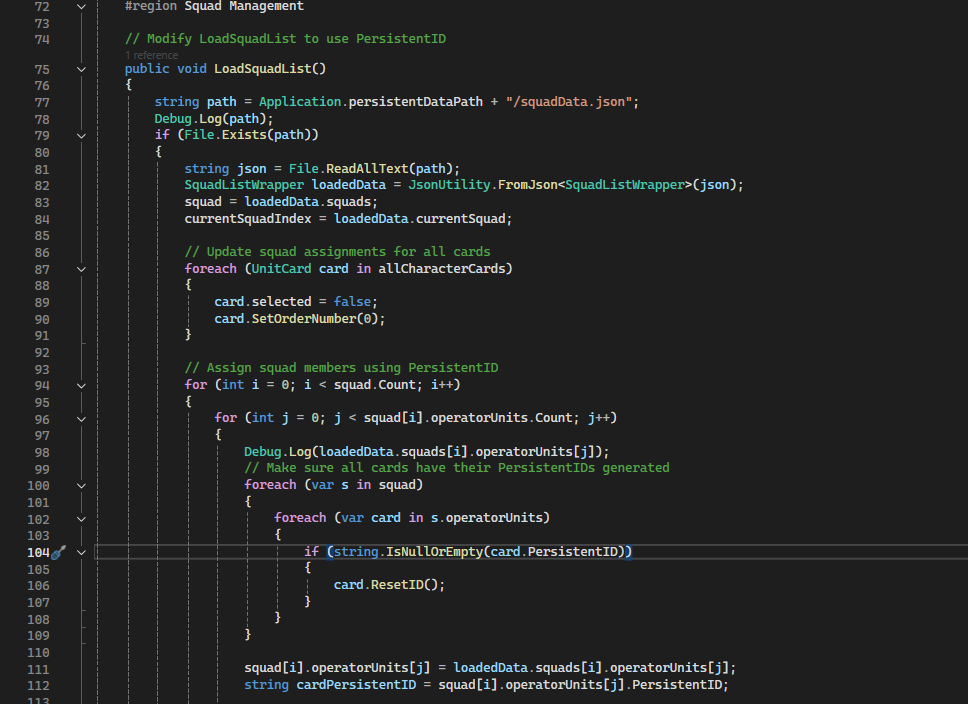The width and height of the screenshot is (968, 704).
Task: Collapse the outer for loop on line 94
Action: click(81, 384)
